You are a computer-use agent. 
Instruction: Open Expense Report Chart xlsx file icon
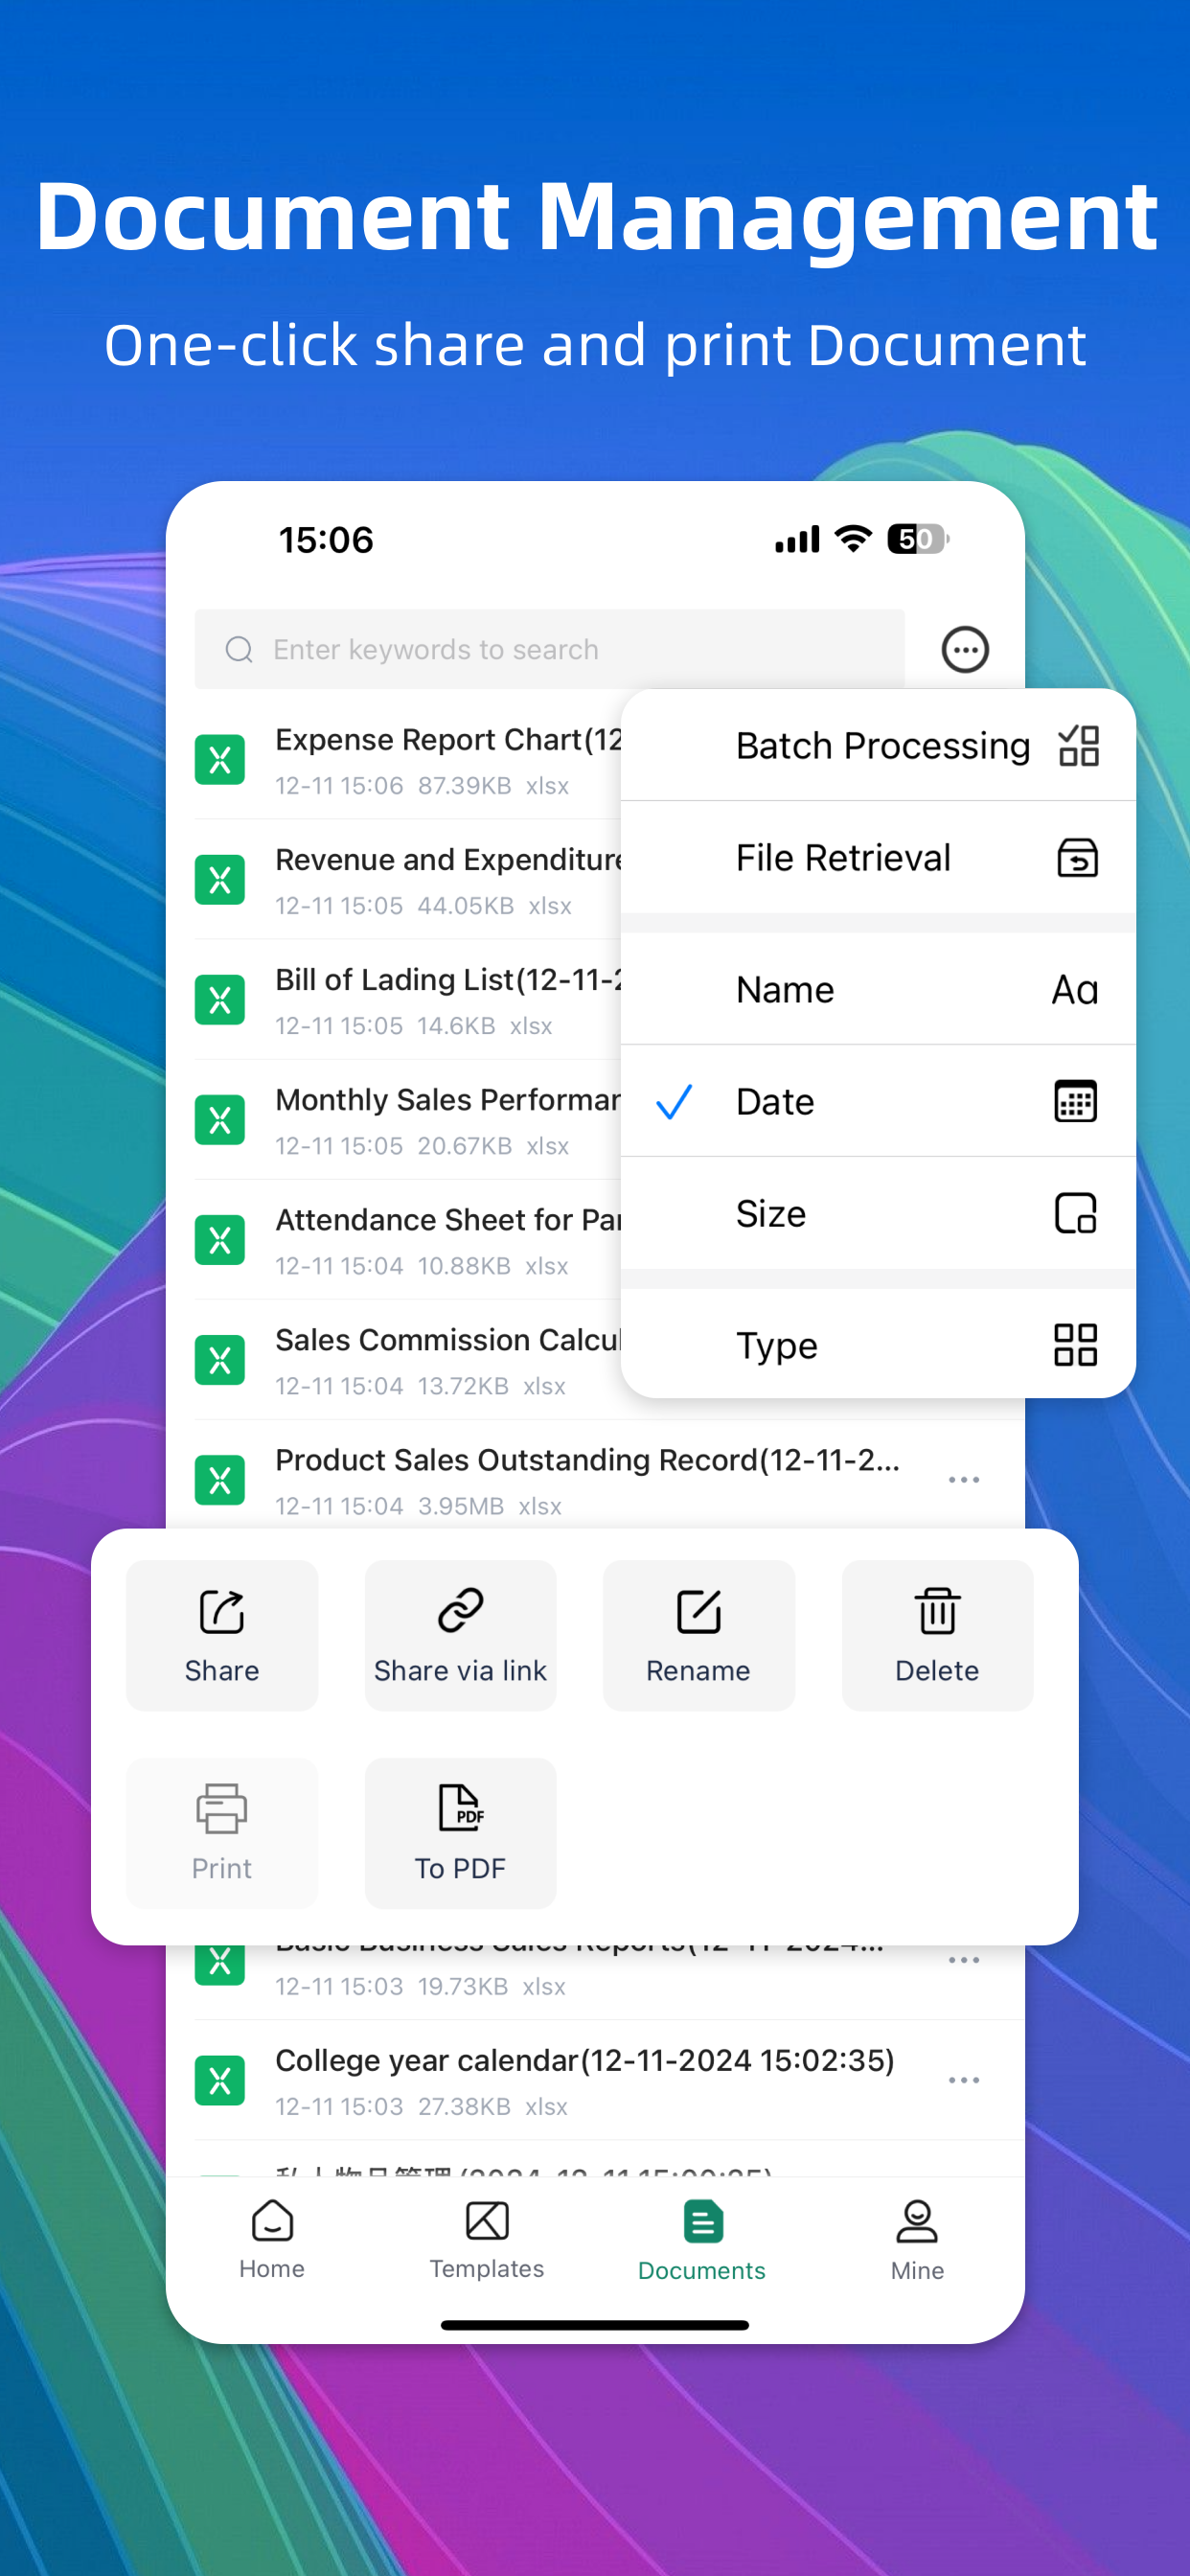[x=220, y=760]
